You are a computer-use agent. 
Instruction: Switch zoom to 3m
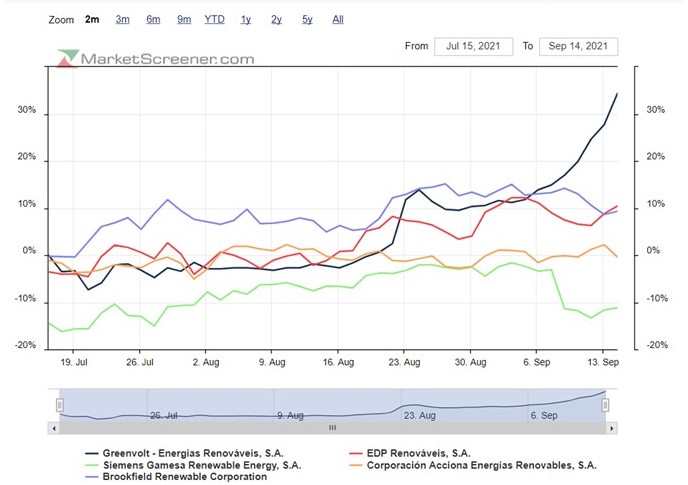[122, 19]
